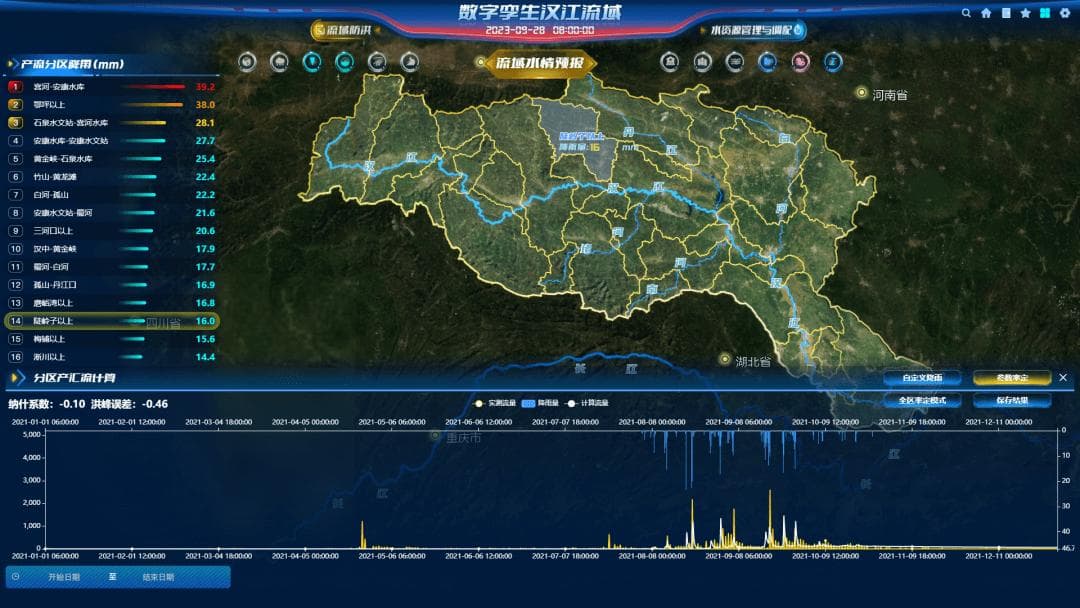Click the 洪峰误差 value -0.46
The image size is (1080, 608).
click(155, 404)
